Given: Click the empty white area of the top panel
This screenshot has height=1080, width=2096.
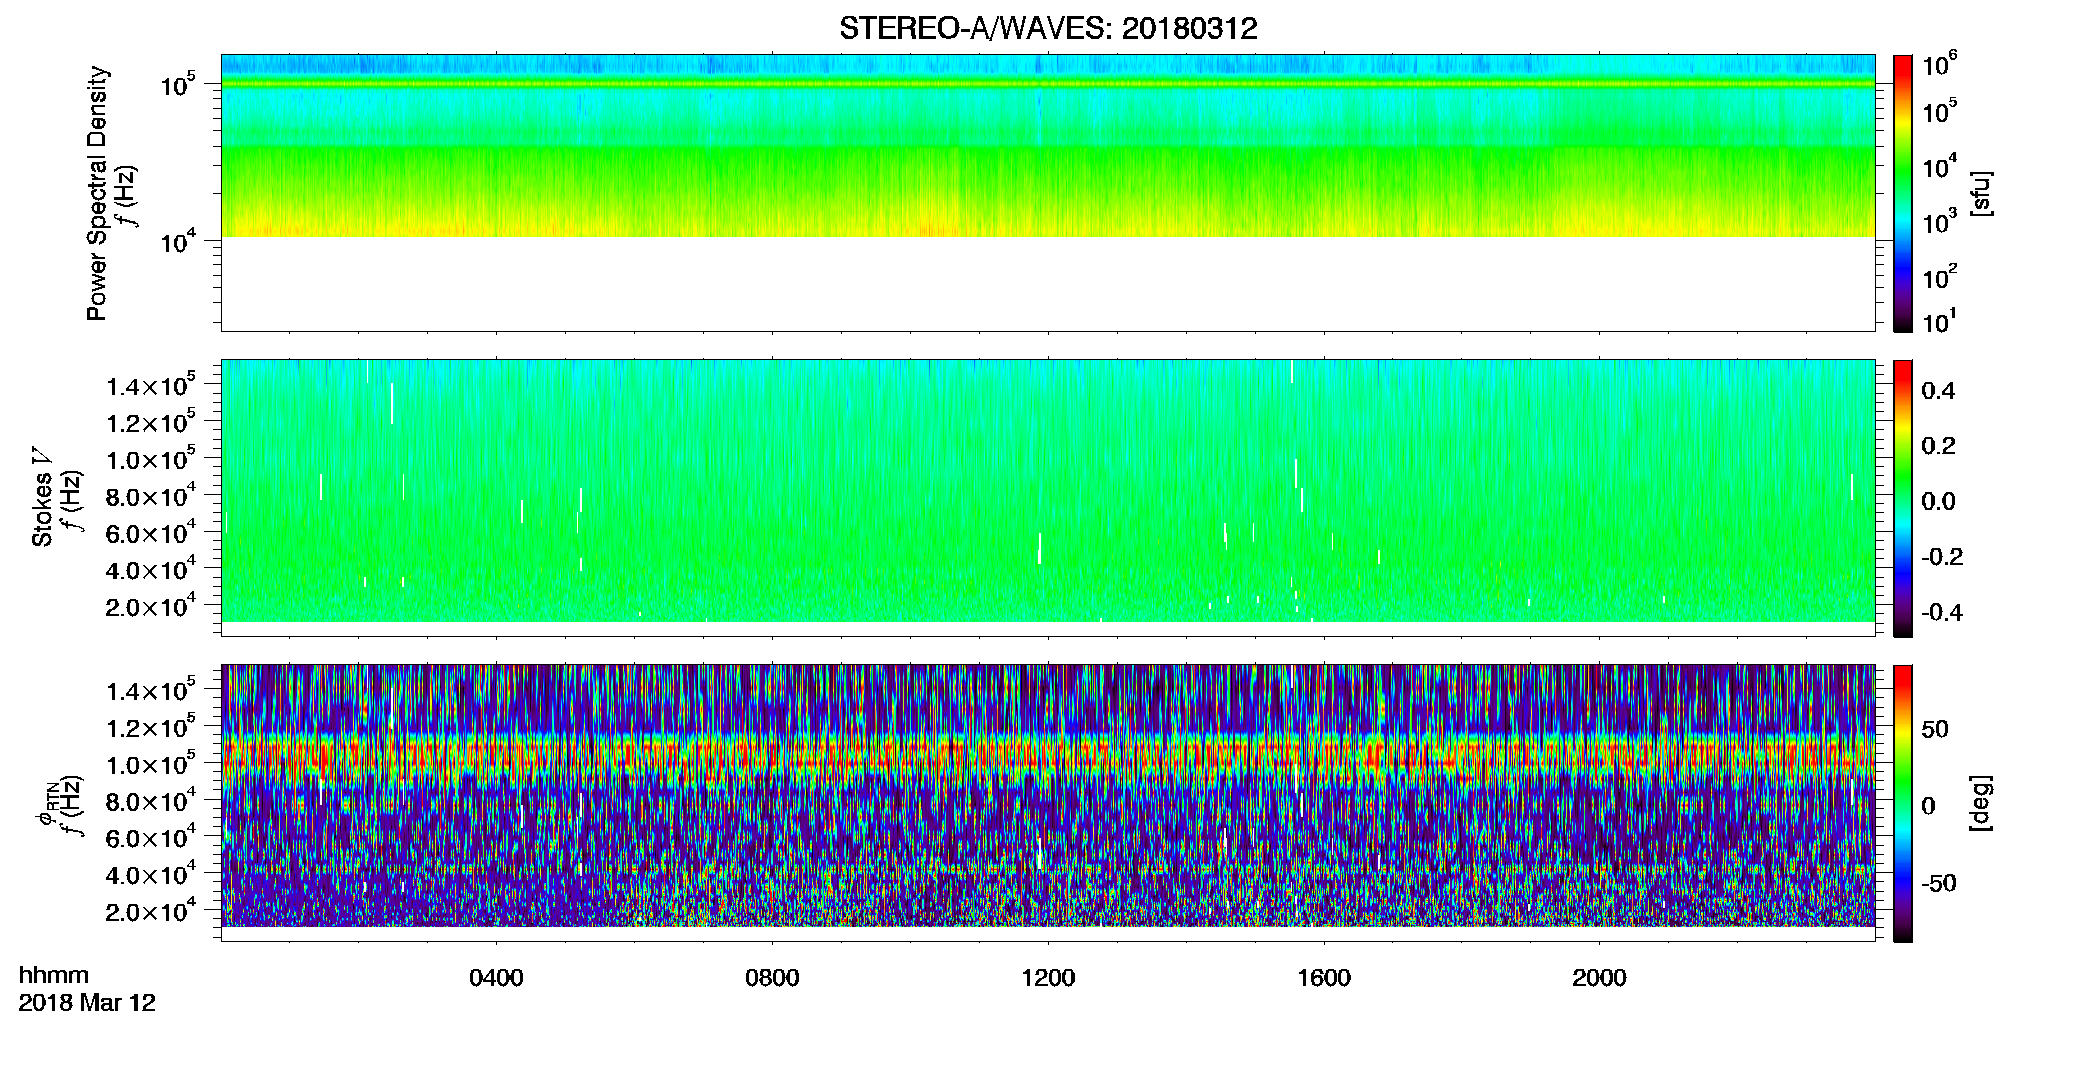Looking at the screenshot, I should pyautogui.click(x=1048, y=283).
